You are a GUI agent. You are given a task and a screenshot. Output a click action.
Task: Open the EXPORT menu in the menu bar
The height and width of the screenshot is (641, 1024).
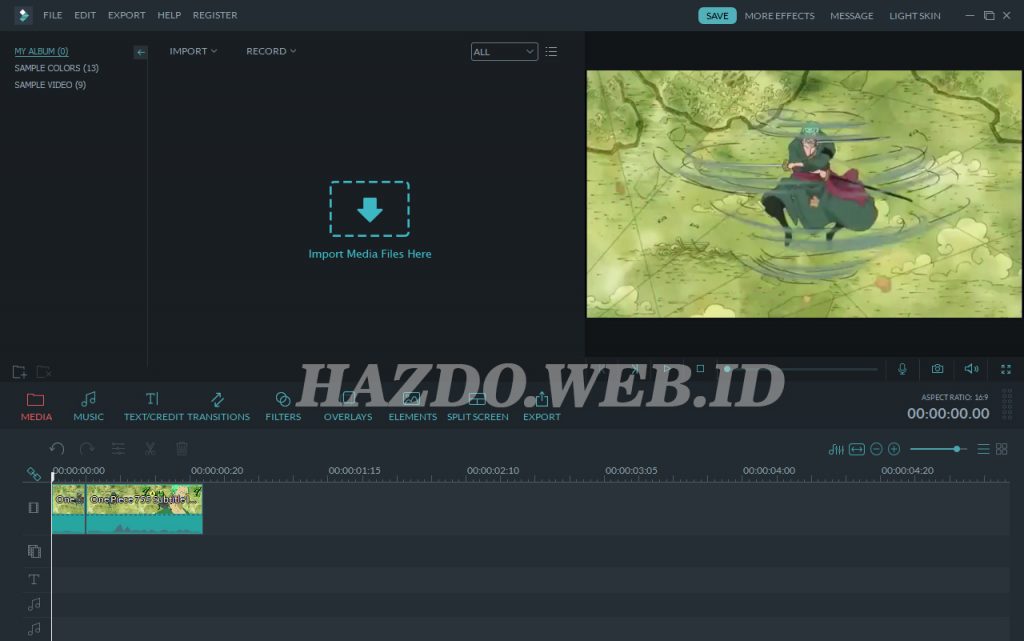[x=126, y=15]
